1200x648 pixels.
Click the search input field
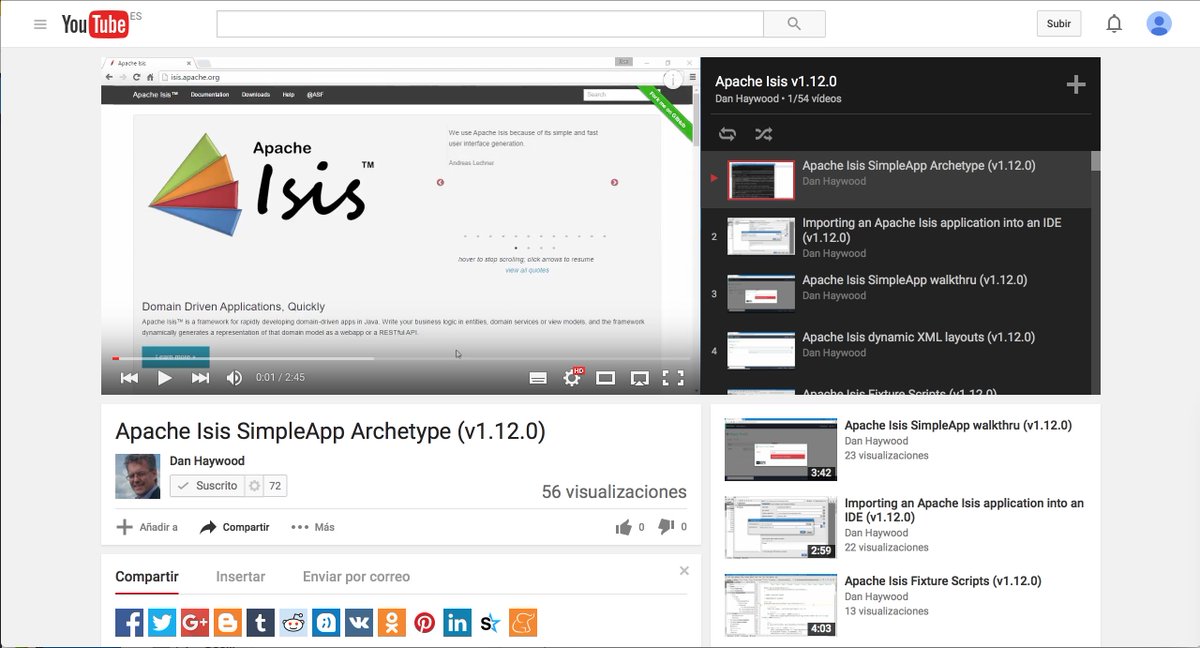pyautogui.click(x=490, y=24)
